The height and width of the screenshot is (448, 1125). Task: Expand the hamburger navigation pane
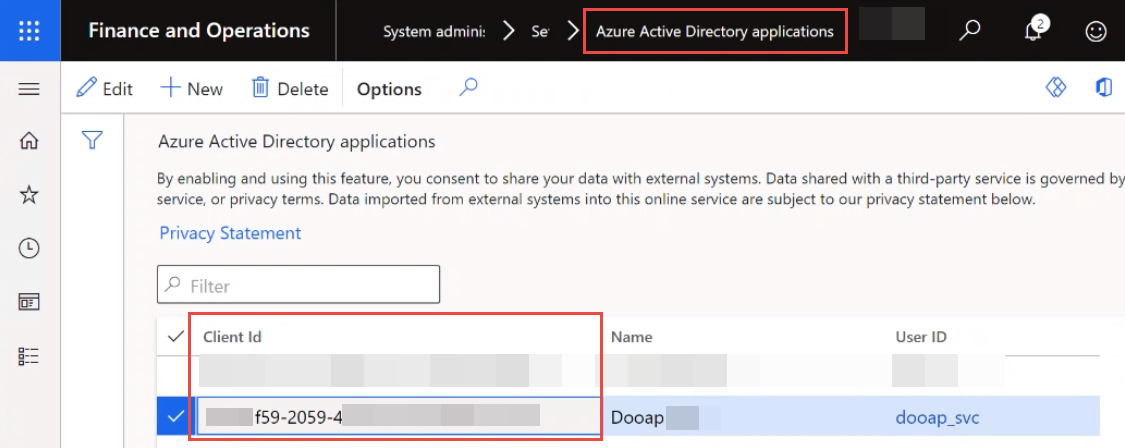(x=29, y=89)
